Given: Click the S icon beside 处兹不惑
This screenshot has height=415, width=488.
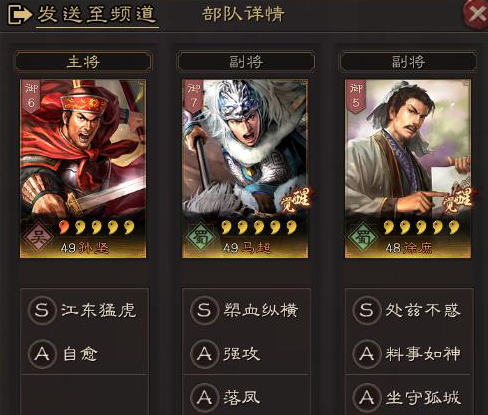Looking at the screenshot, I should (367, 310).
